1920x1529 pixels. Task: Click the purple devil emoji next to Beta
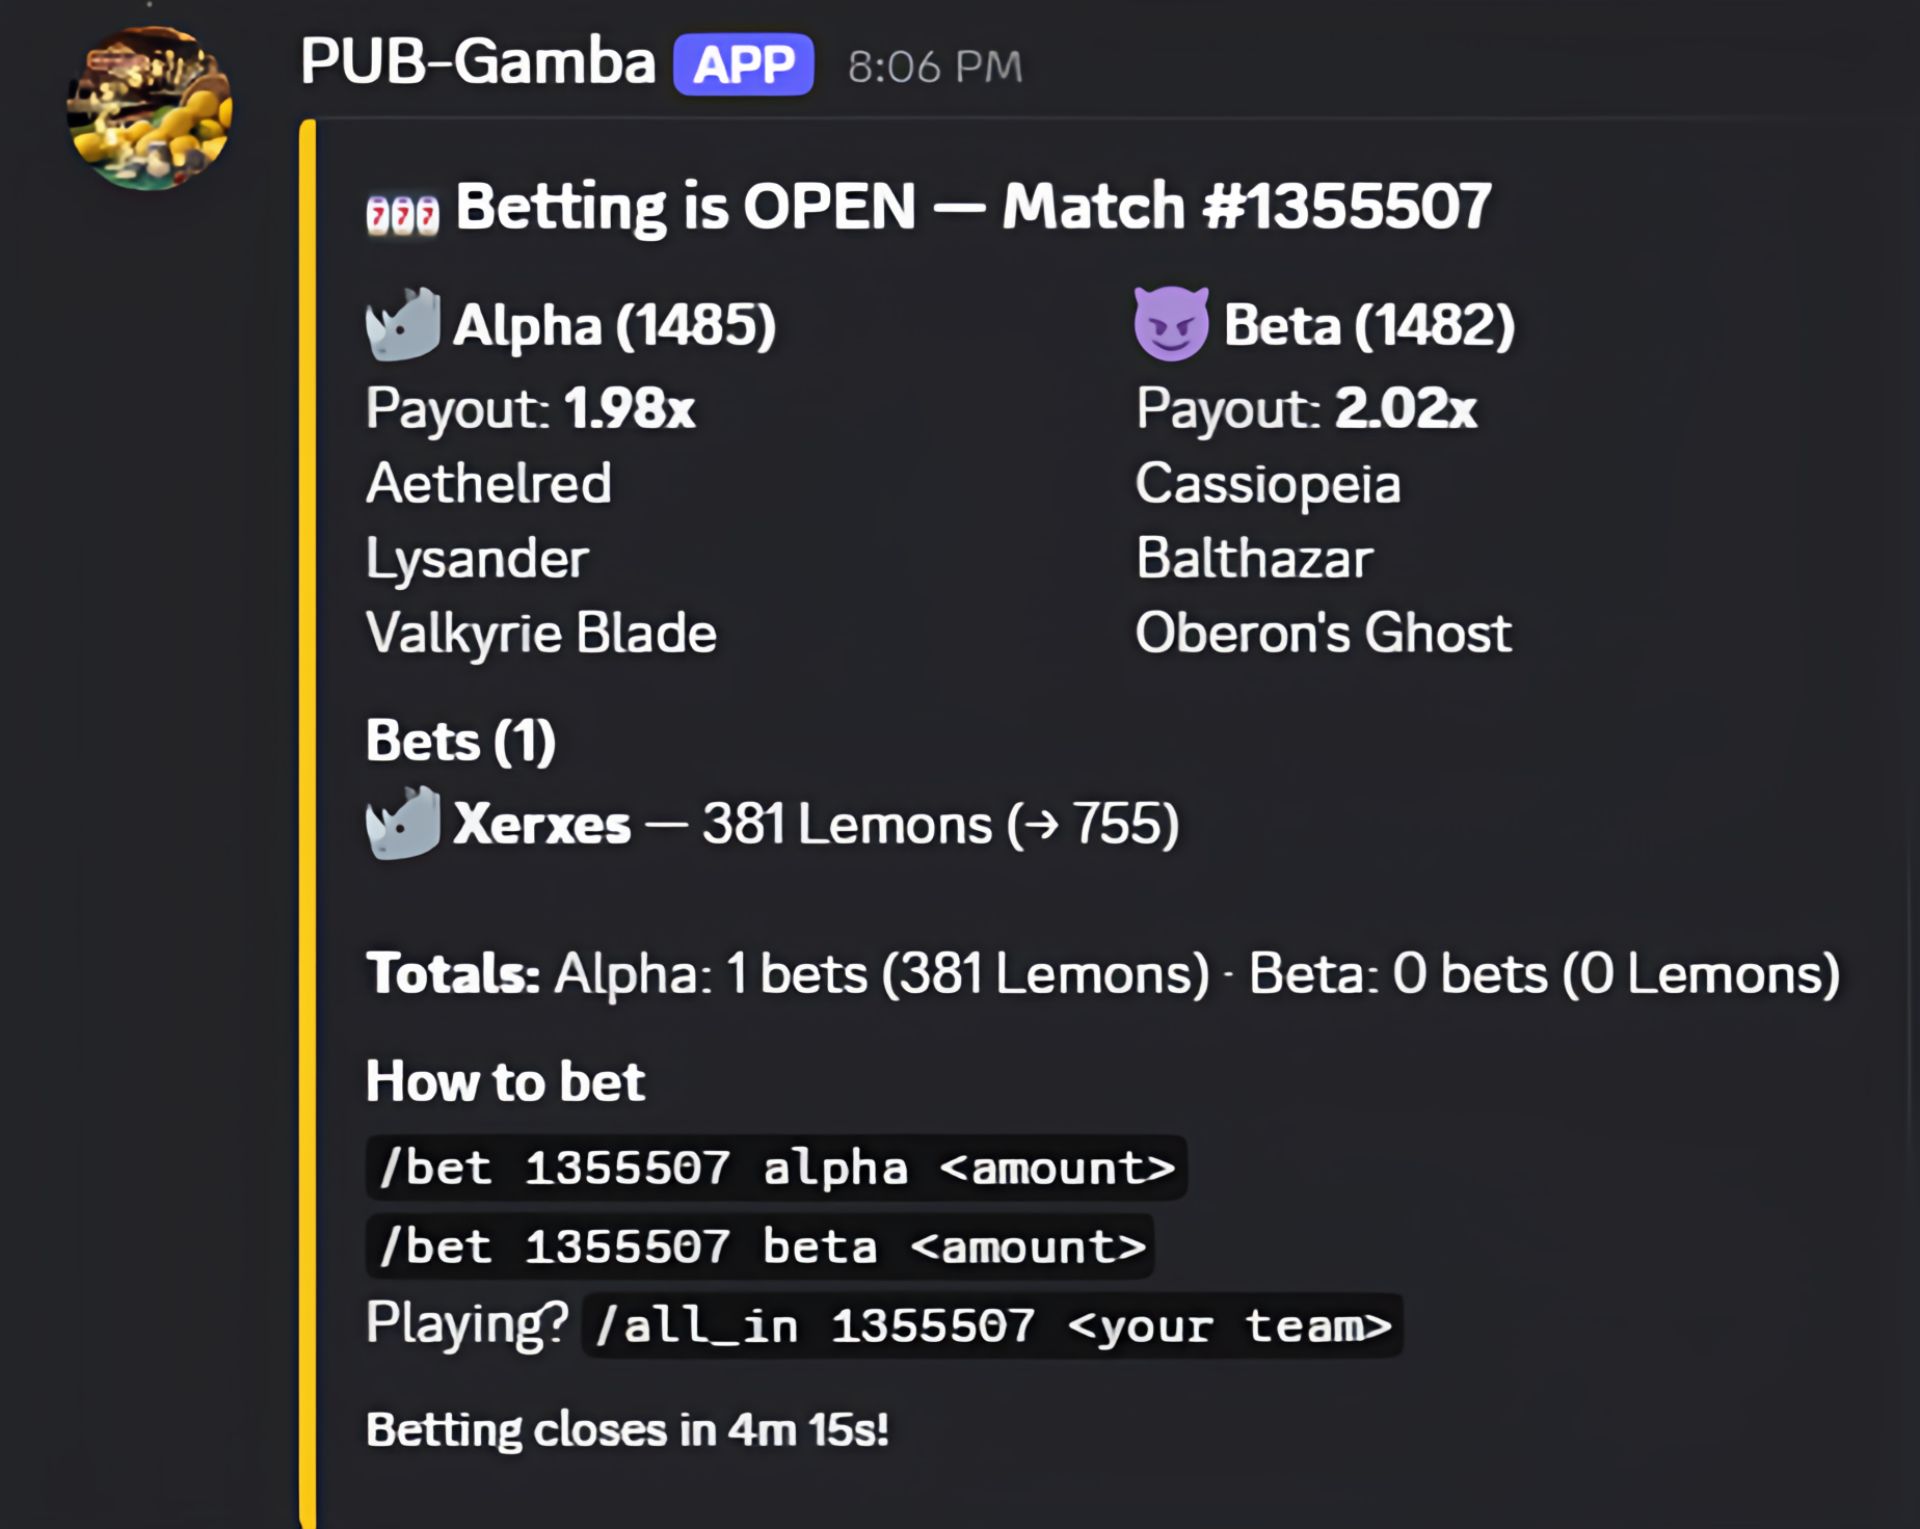[x=1172, y=320]
